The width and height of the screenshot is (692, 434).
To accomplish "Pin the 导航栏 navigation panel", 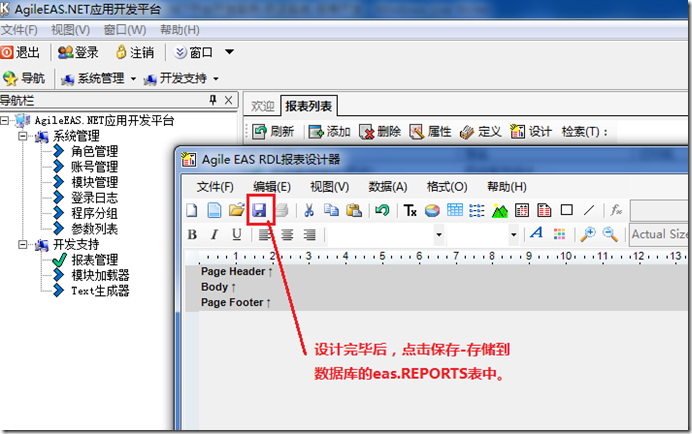I will [213, 100].
